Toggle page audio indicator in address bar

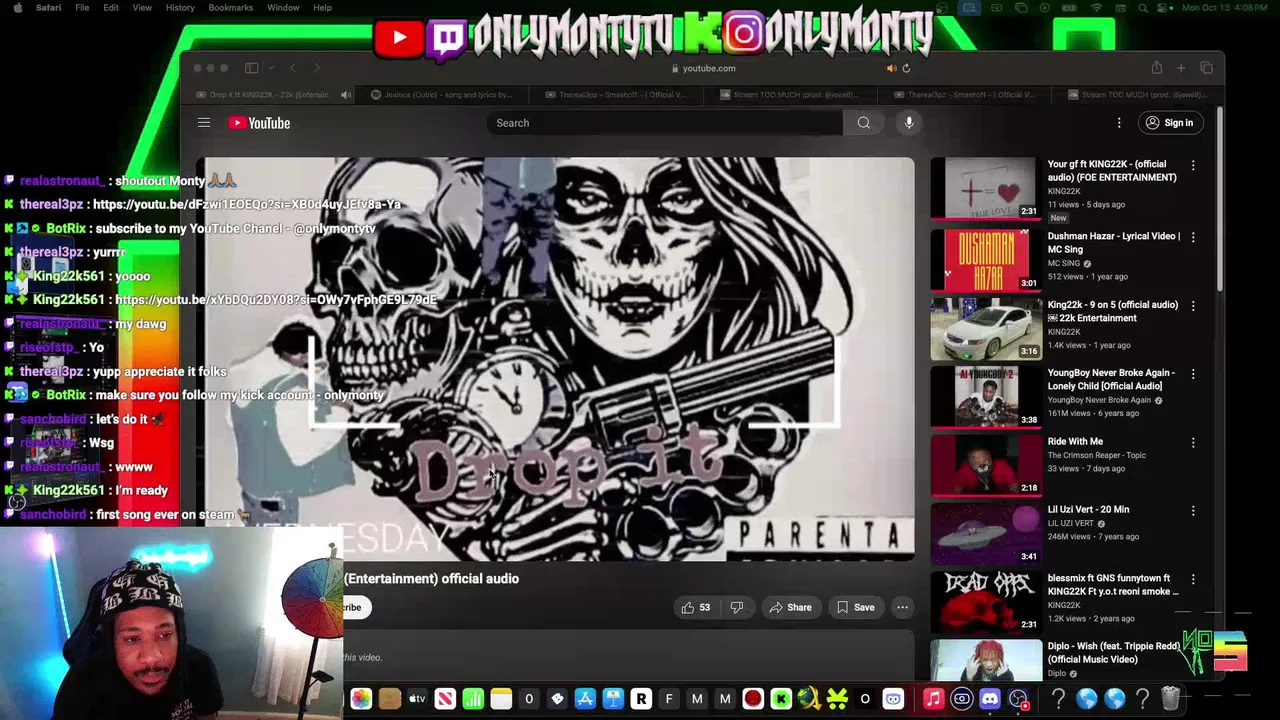pyautogui.click(x=891, y=68)
